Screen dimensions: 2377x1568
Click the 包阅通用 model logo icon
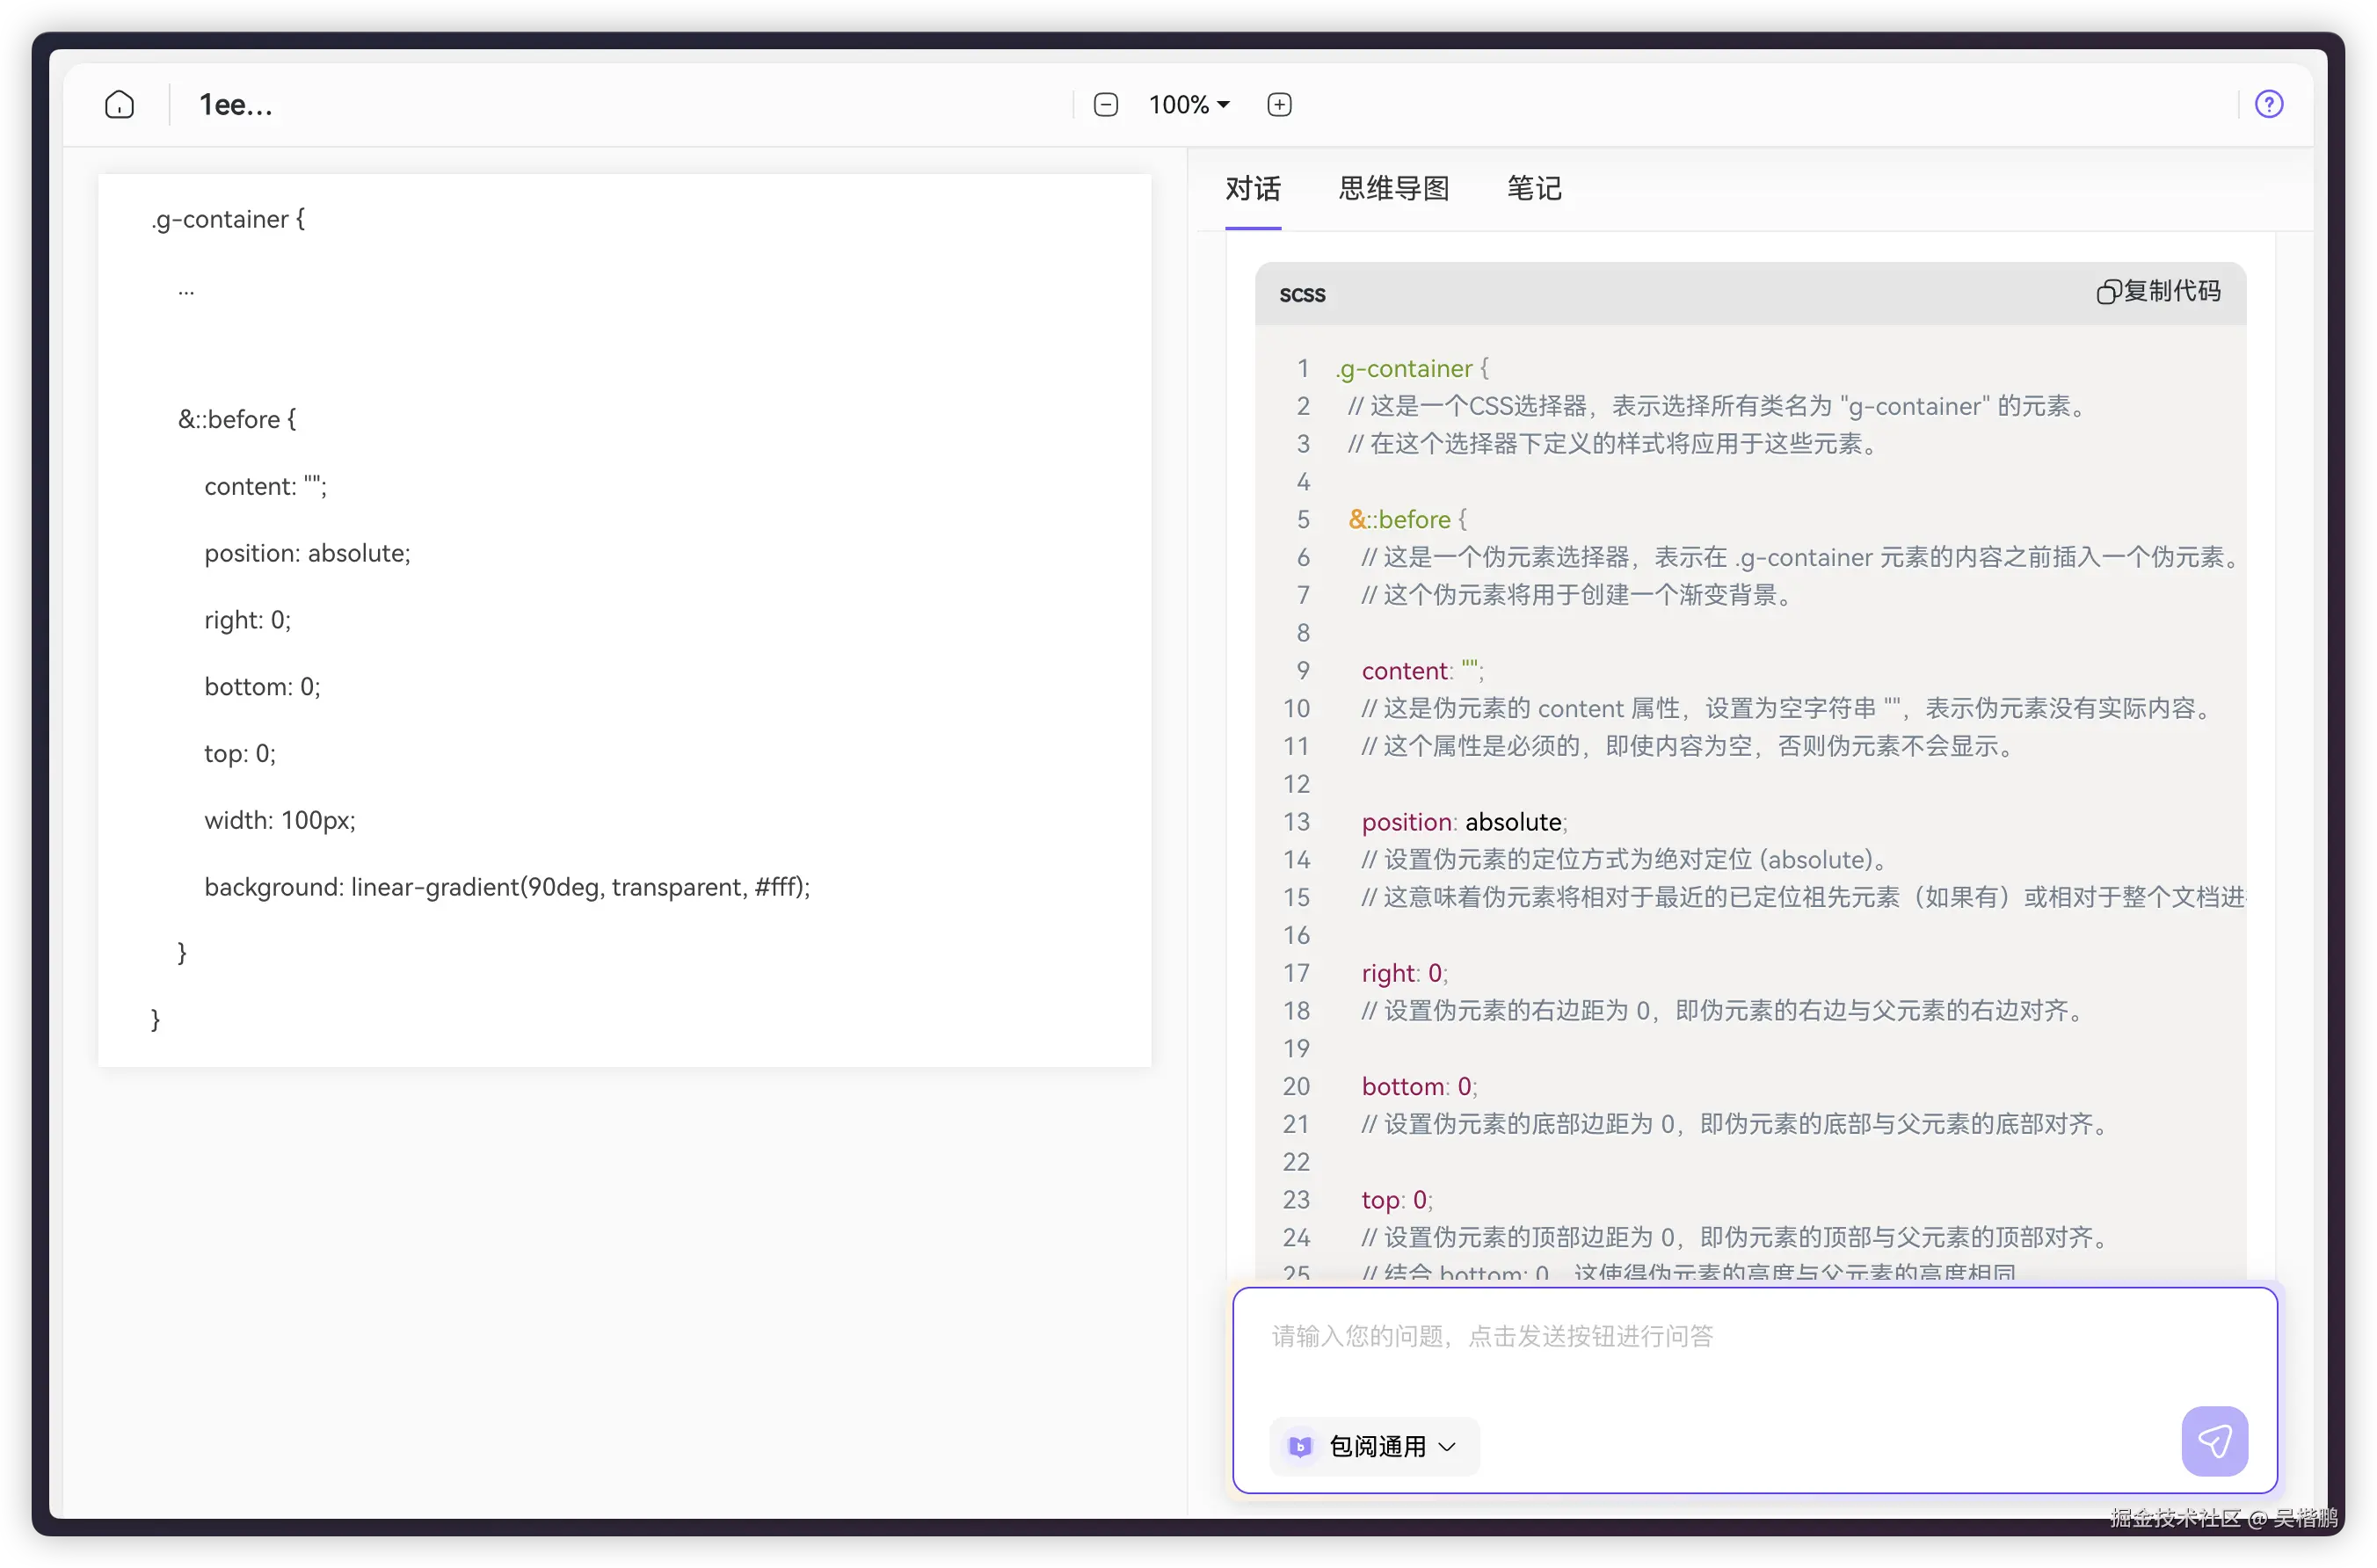1300,1446
